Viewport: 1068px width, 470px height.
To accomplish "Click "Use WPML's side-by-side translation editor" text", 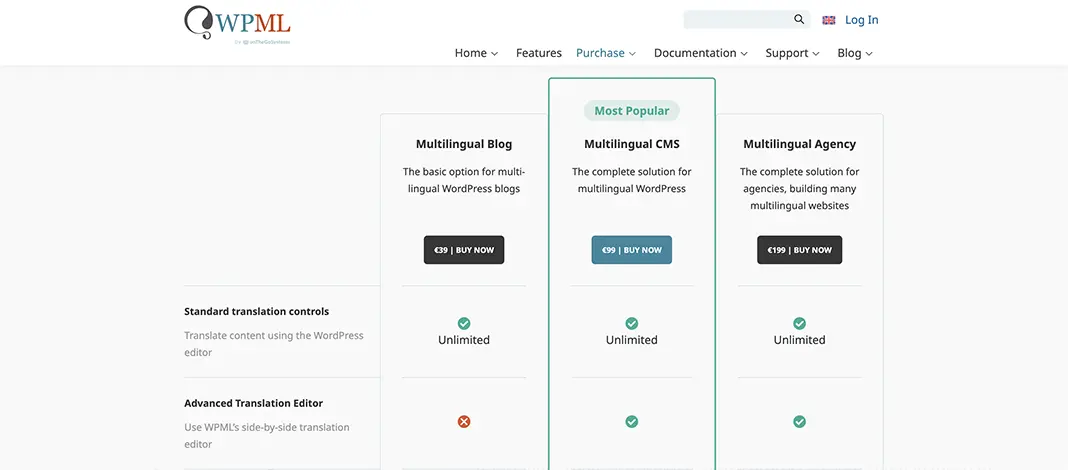I will [266, 436].
